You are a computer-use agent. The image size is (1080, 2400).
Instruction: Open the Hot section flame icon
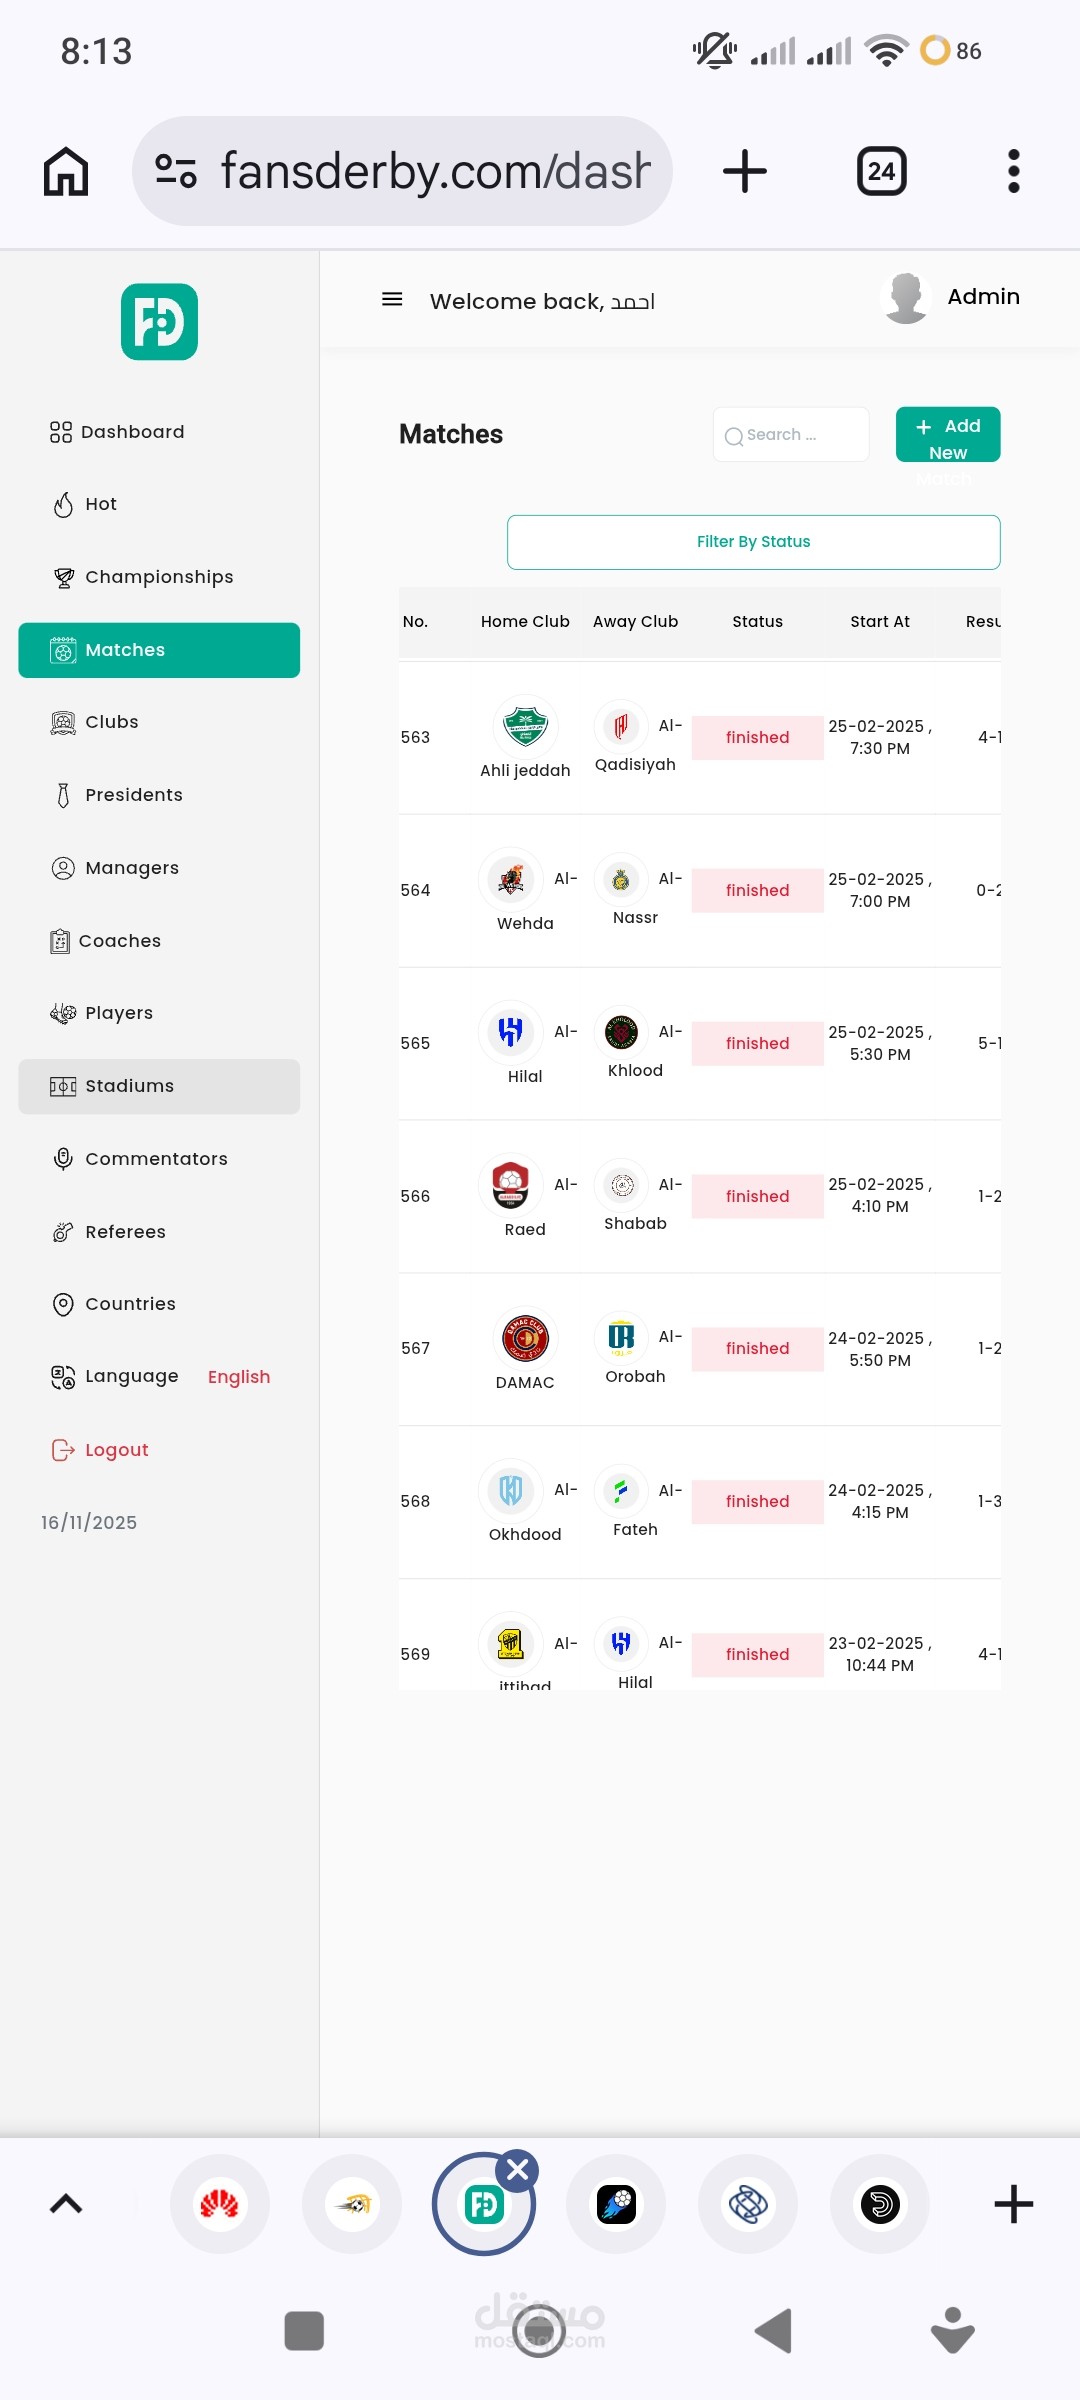[x=63, y=505]
